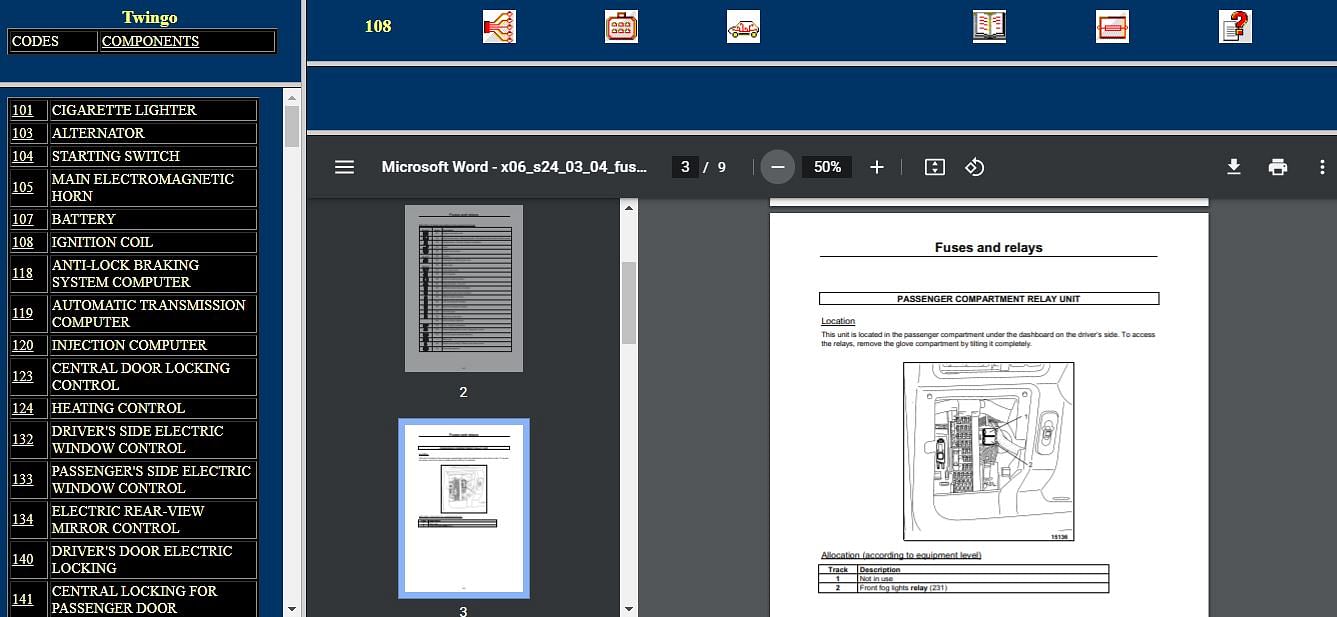This screenshot has width=1337, height=617.
Task: Click the component list scrollbar thumb
Action: [x=292, y=126]
